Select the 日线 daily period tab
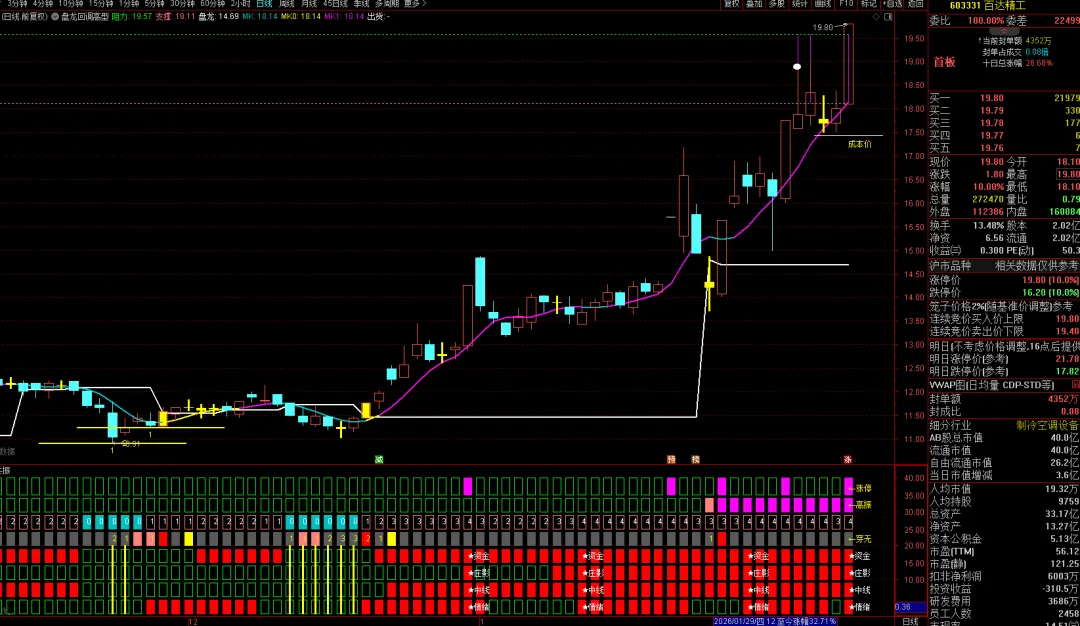This screenshot has height=626, width=1080. 264,3
